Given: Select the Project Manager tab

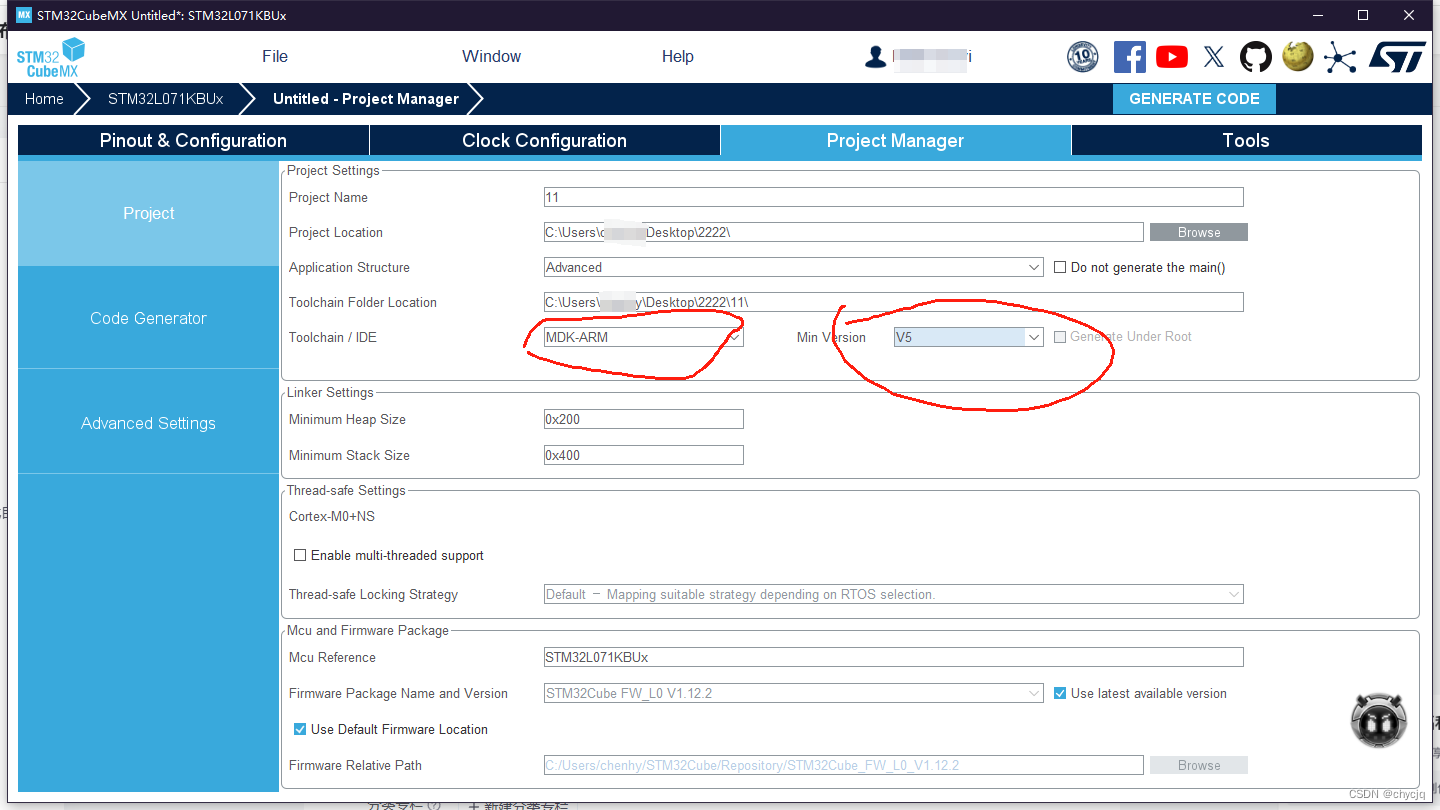Looking at the screenshot, I should (896, 140).
